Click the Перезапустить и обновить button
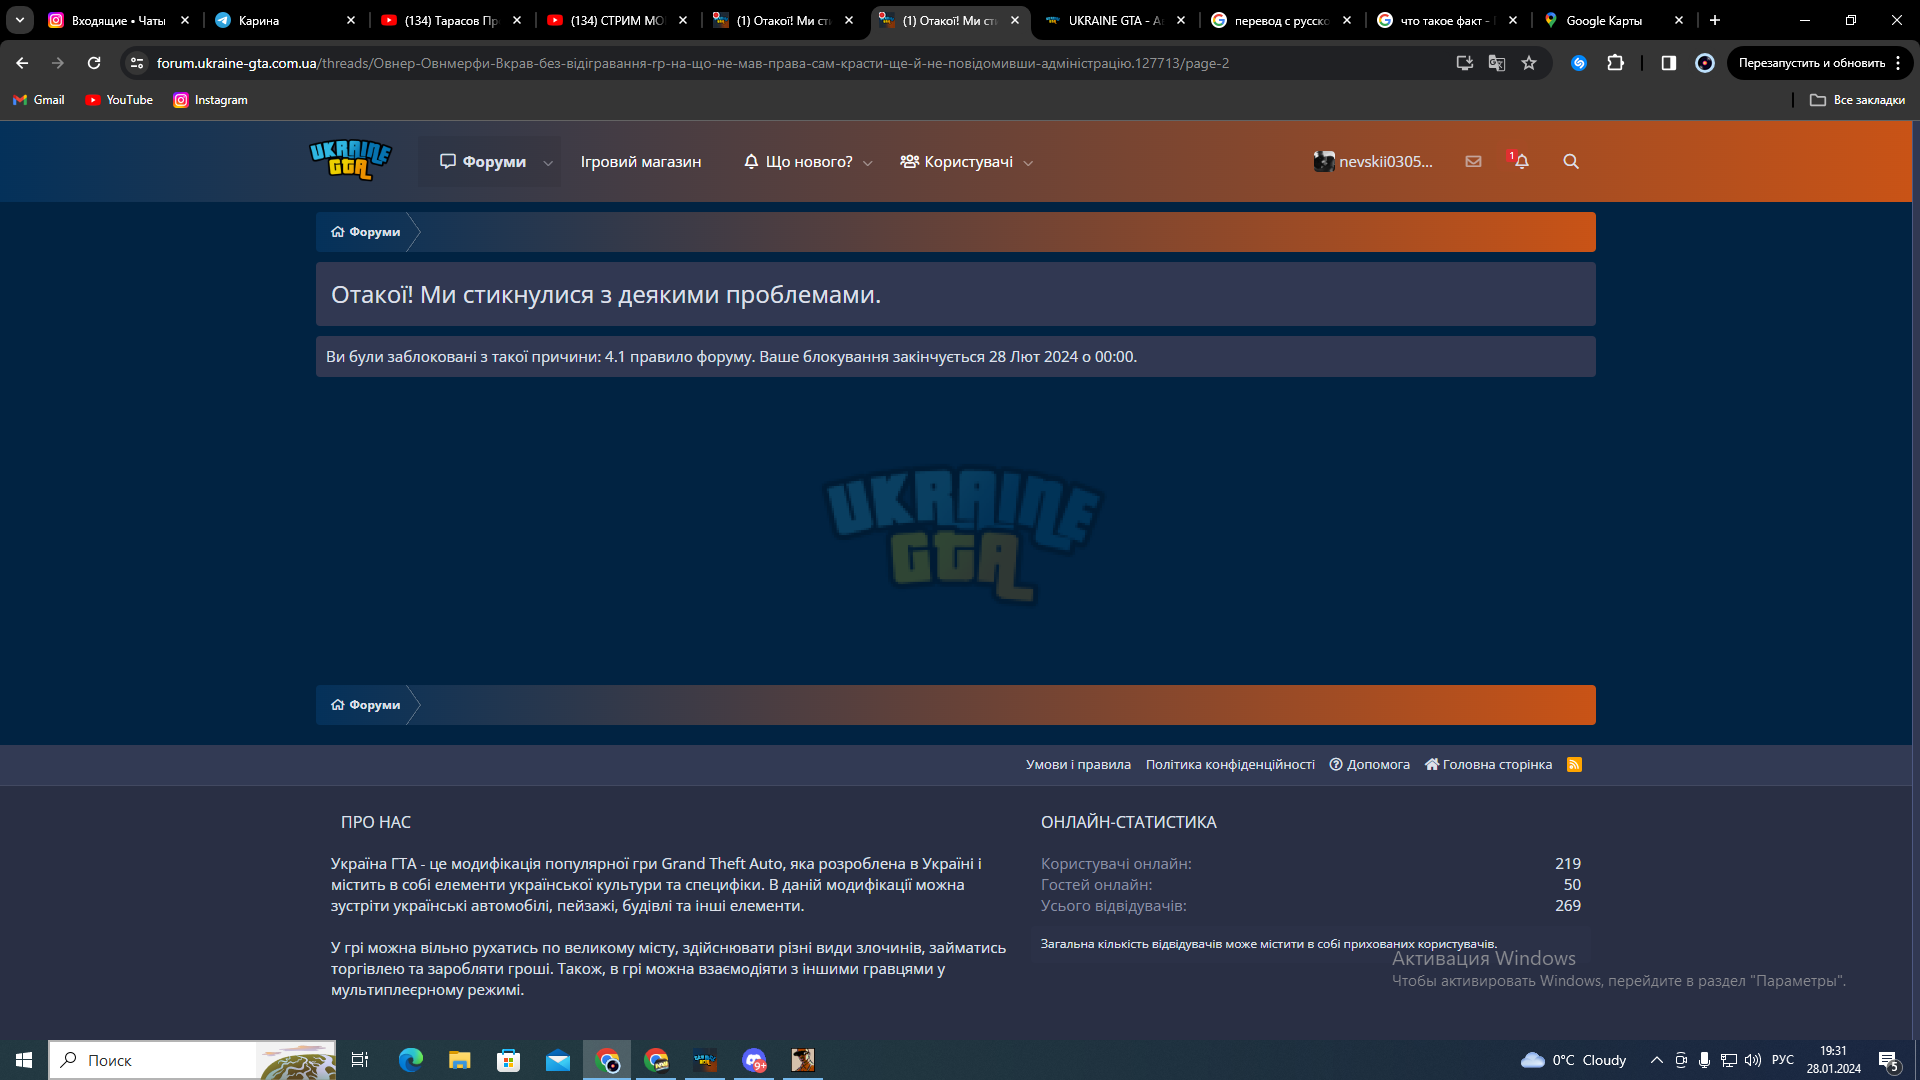 [x=1811, y=63]
